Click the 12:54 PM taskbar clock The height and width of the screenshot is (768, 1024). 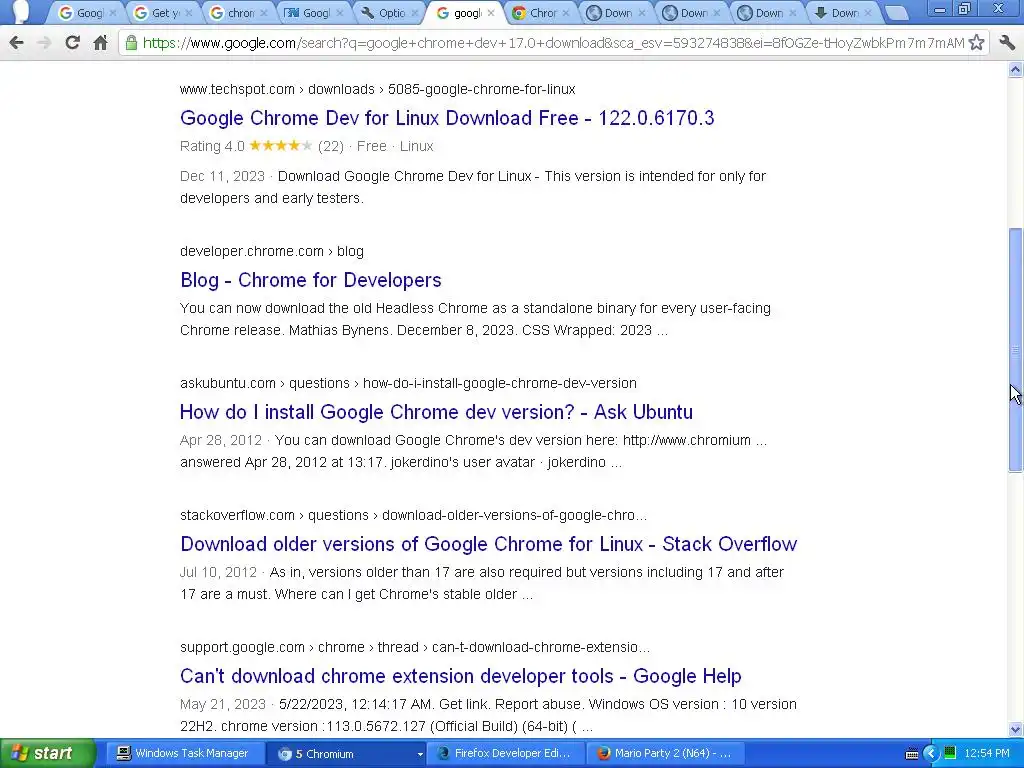pos(987,754)
